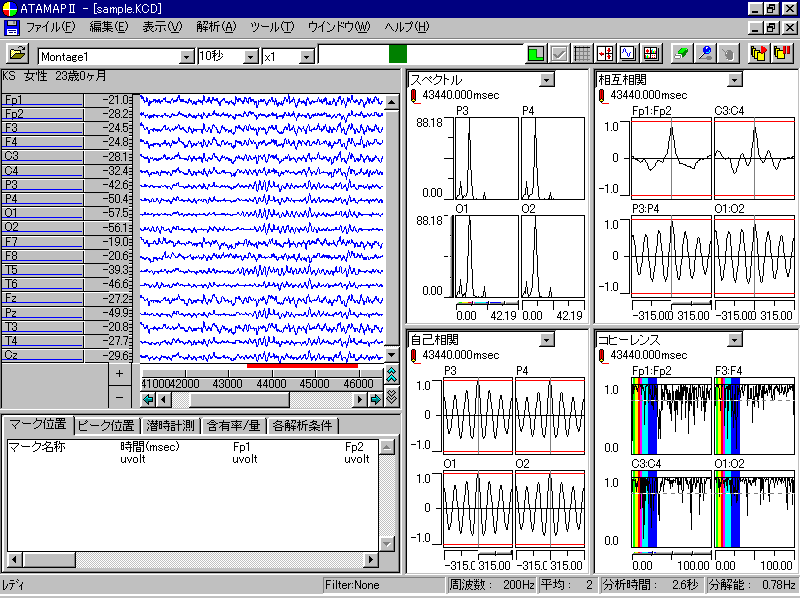The height and width of the screenshot is (598, 800).
Task: Click the grid toolbar icon
Action: tap(582, 55)
